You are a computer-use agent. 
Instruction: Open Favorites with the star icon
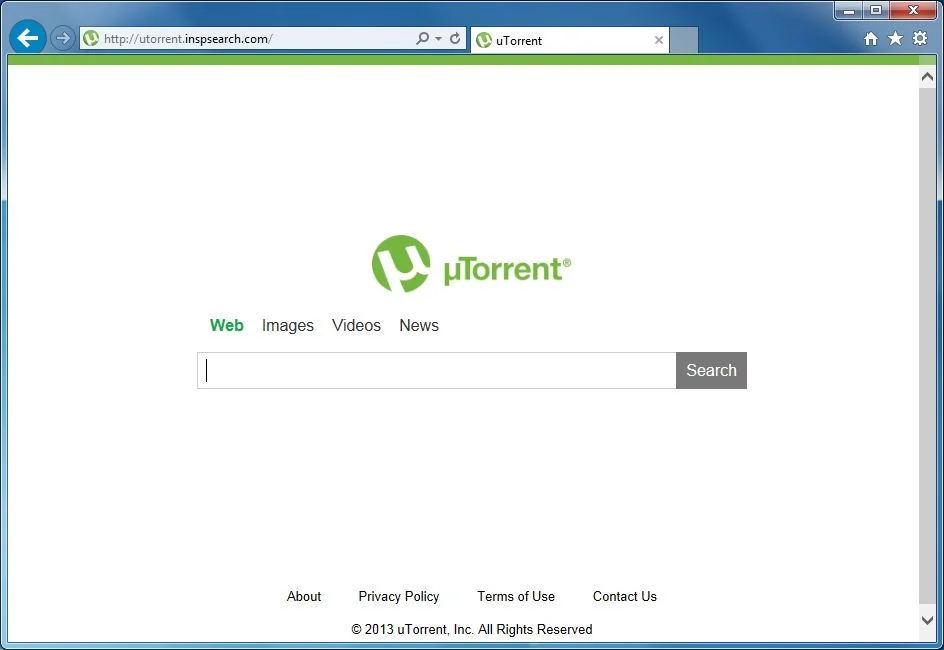coord(895,39)
